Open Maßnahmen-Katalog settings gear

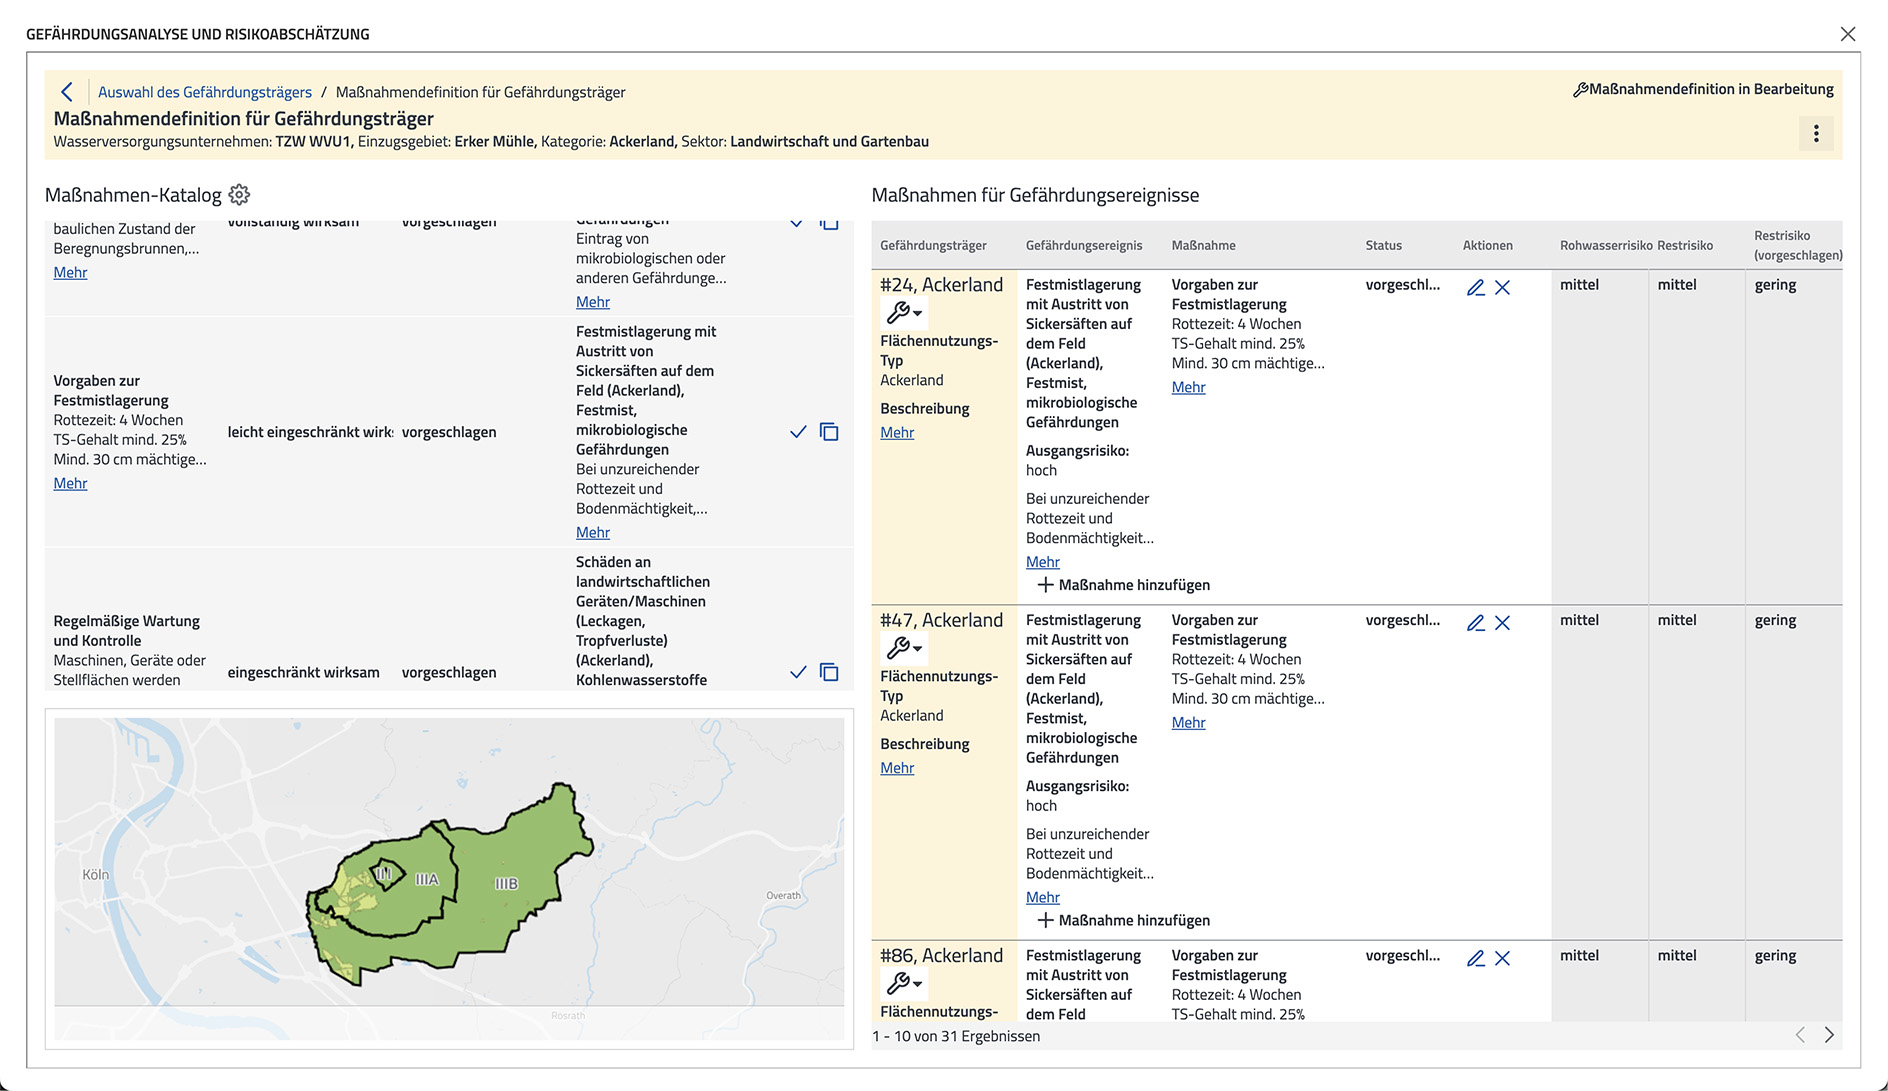coord(239,194)
